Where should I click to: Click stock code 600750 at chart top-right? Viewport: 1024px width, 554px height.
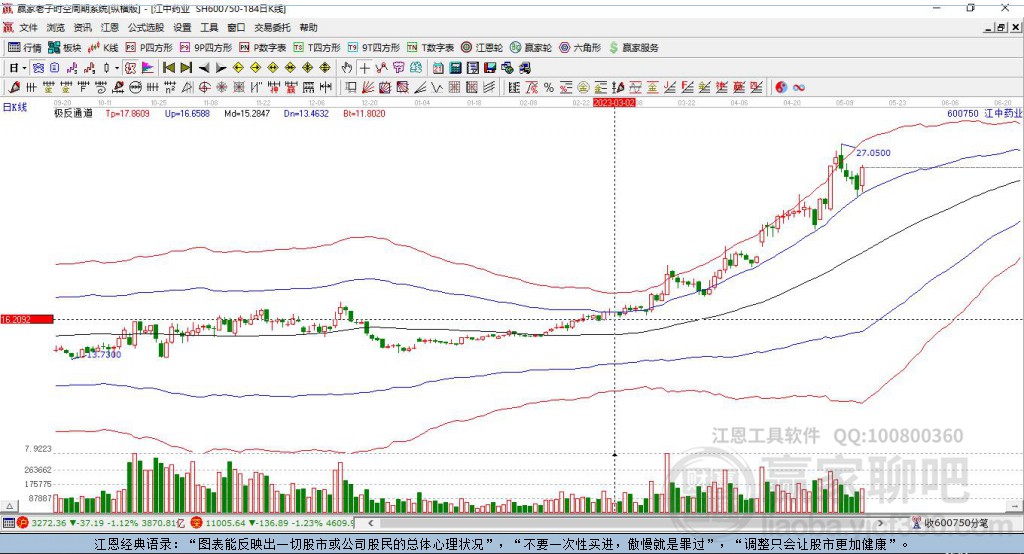[x=963, y=113]
